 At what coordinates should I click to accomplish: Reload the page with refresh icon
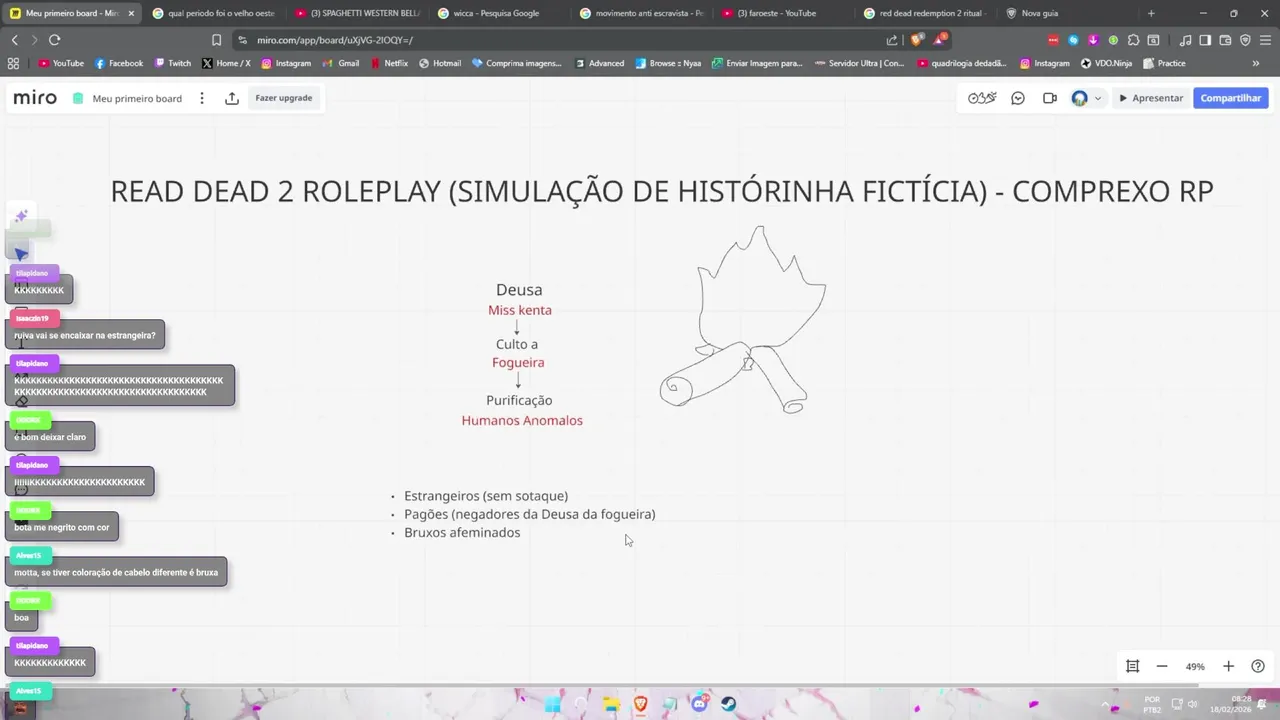pyautogui.click(x=54, y=40)
